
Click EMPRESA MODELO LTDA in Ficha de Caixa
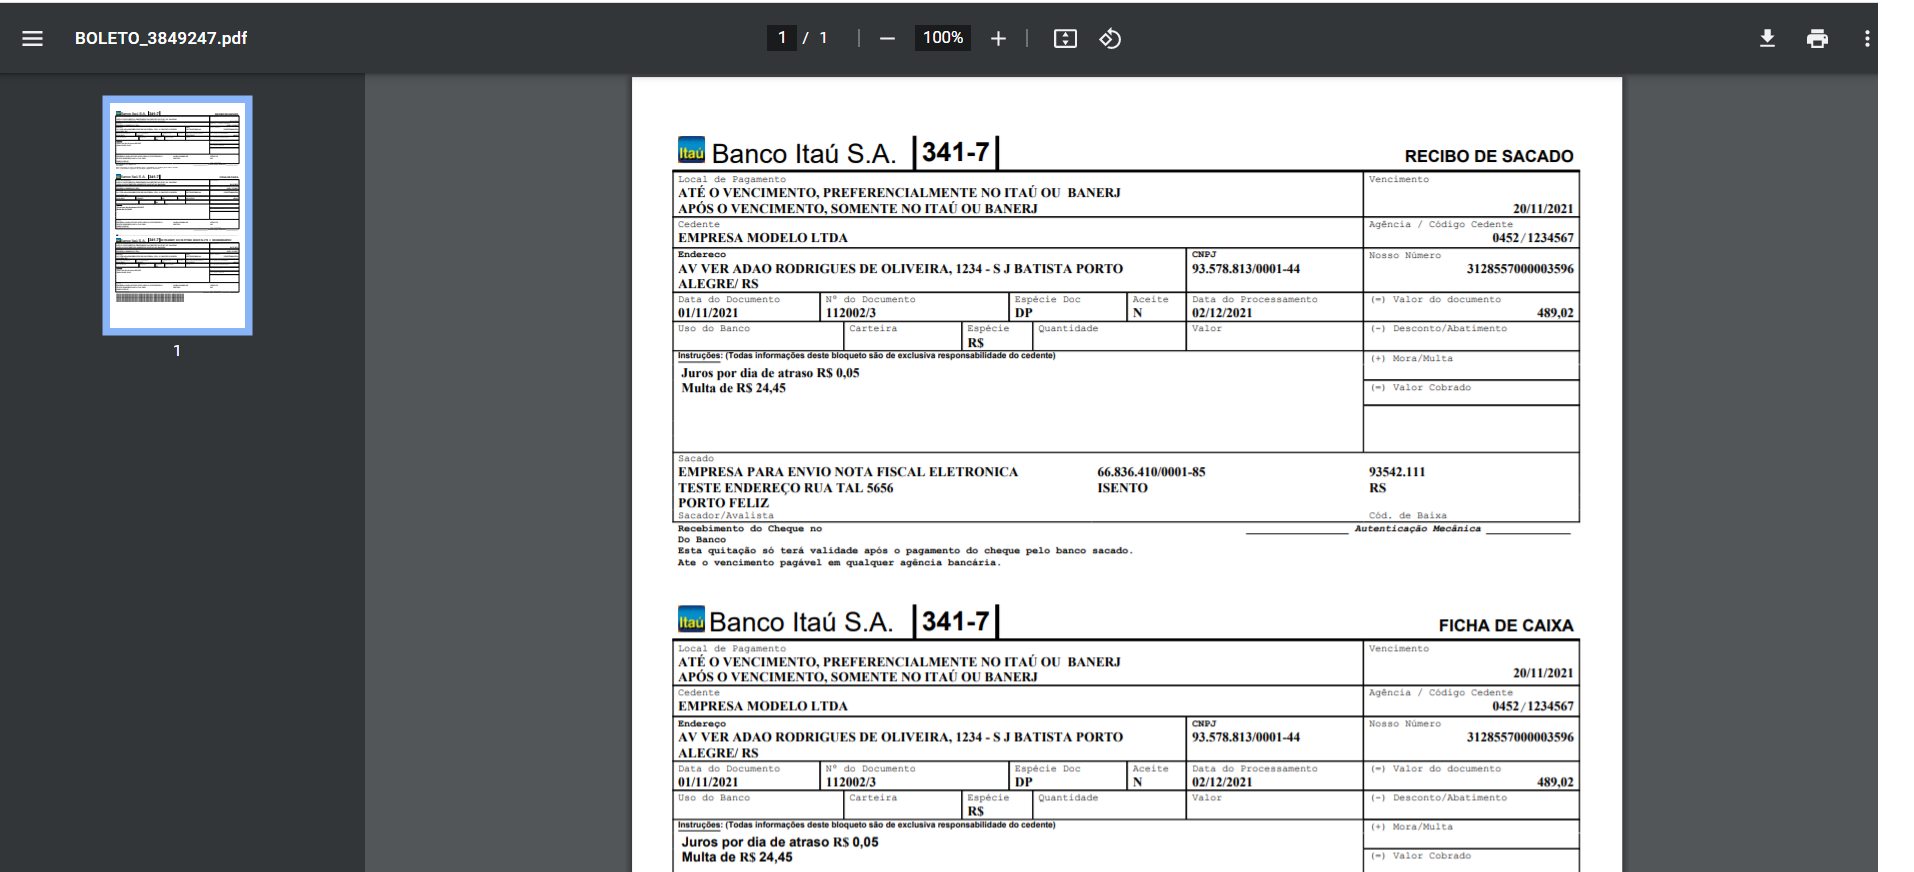[763, 706]
